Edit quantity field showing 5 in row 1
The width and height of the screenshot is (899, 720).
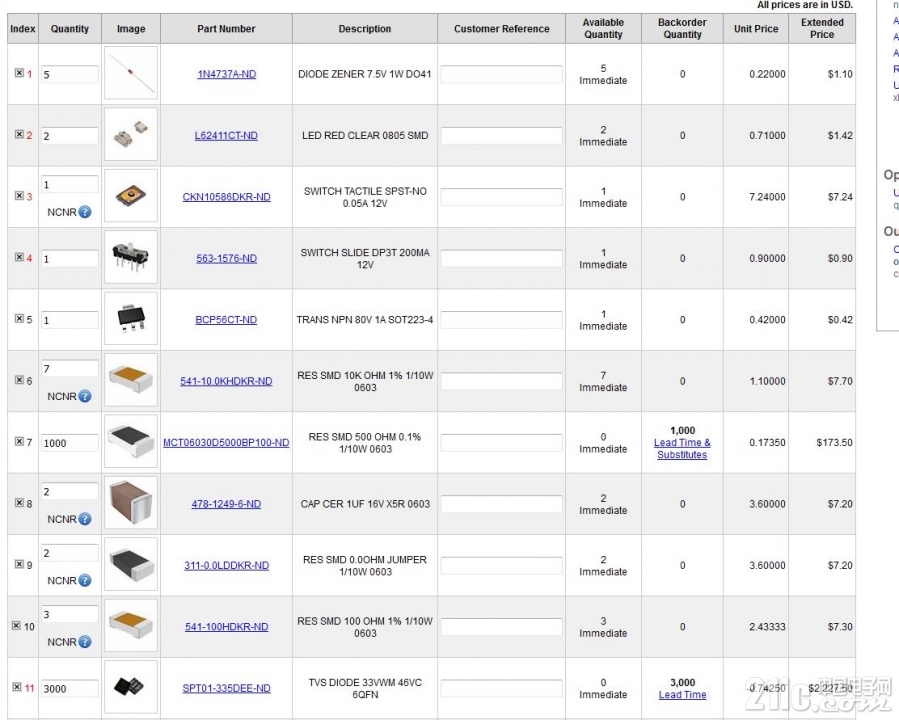click(x=69, y=75)
